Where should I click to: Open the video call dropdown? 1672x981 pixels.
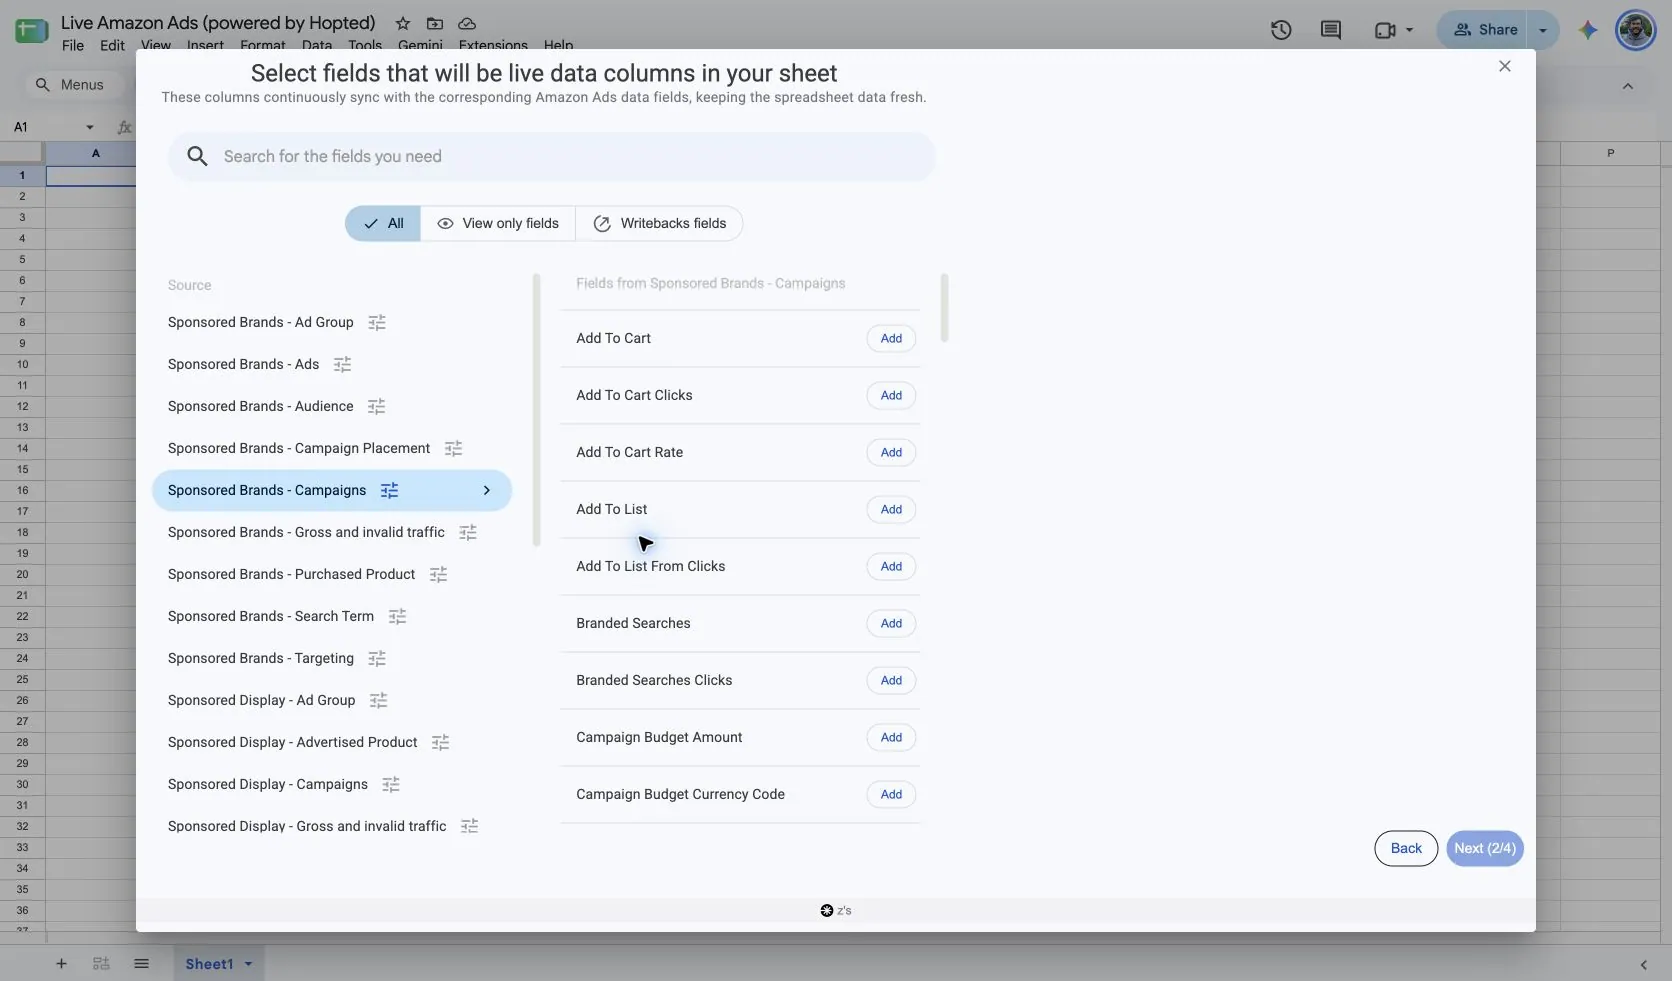(x=1409, y=30)
